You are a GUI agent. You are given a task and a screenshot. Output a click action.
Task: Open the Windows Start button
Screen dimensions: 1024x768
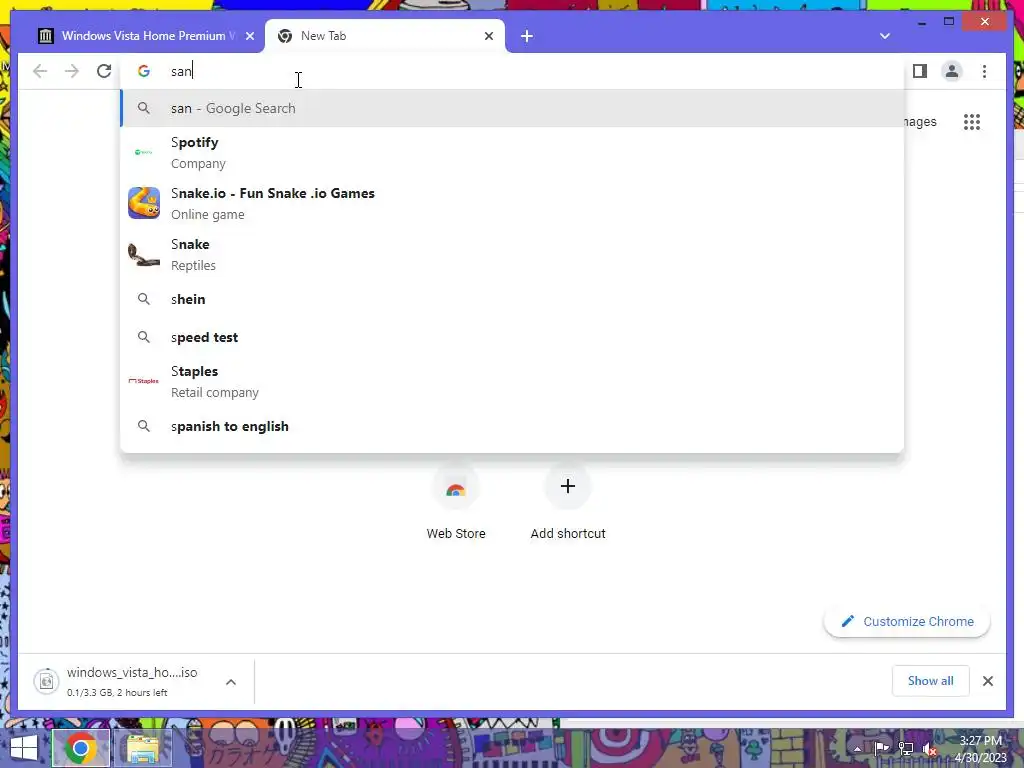24,748
